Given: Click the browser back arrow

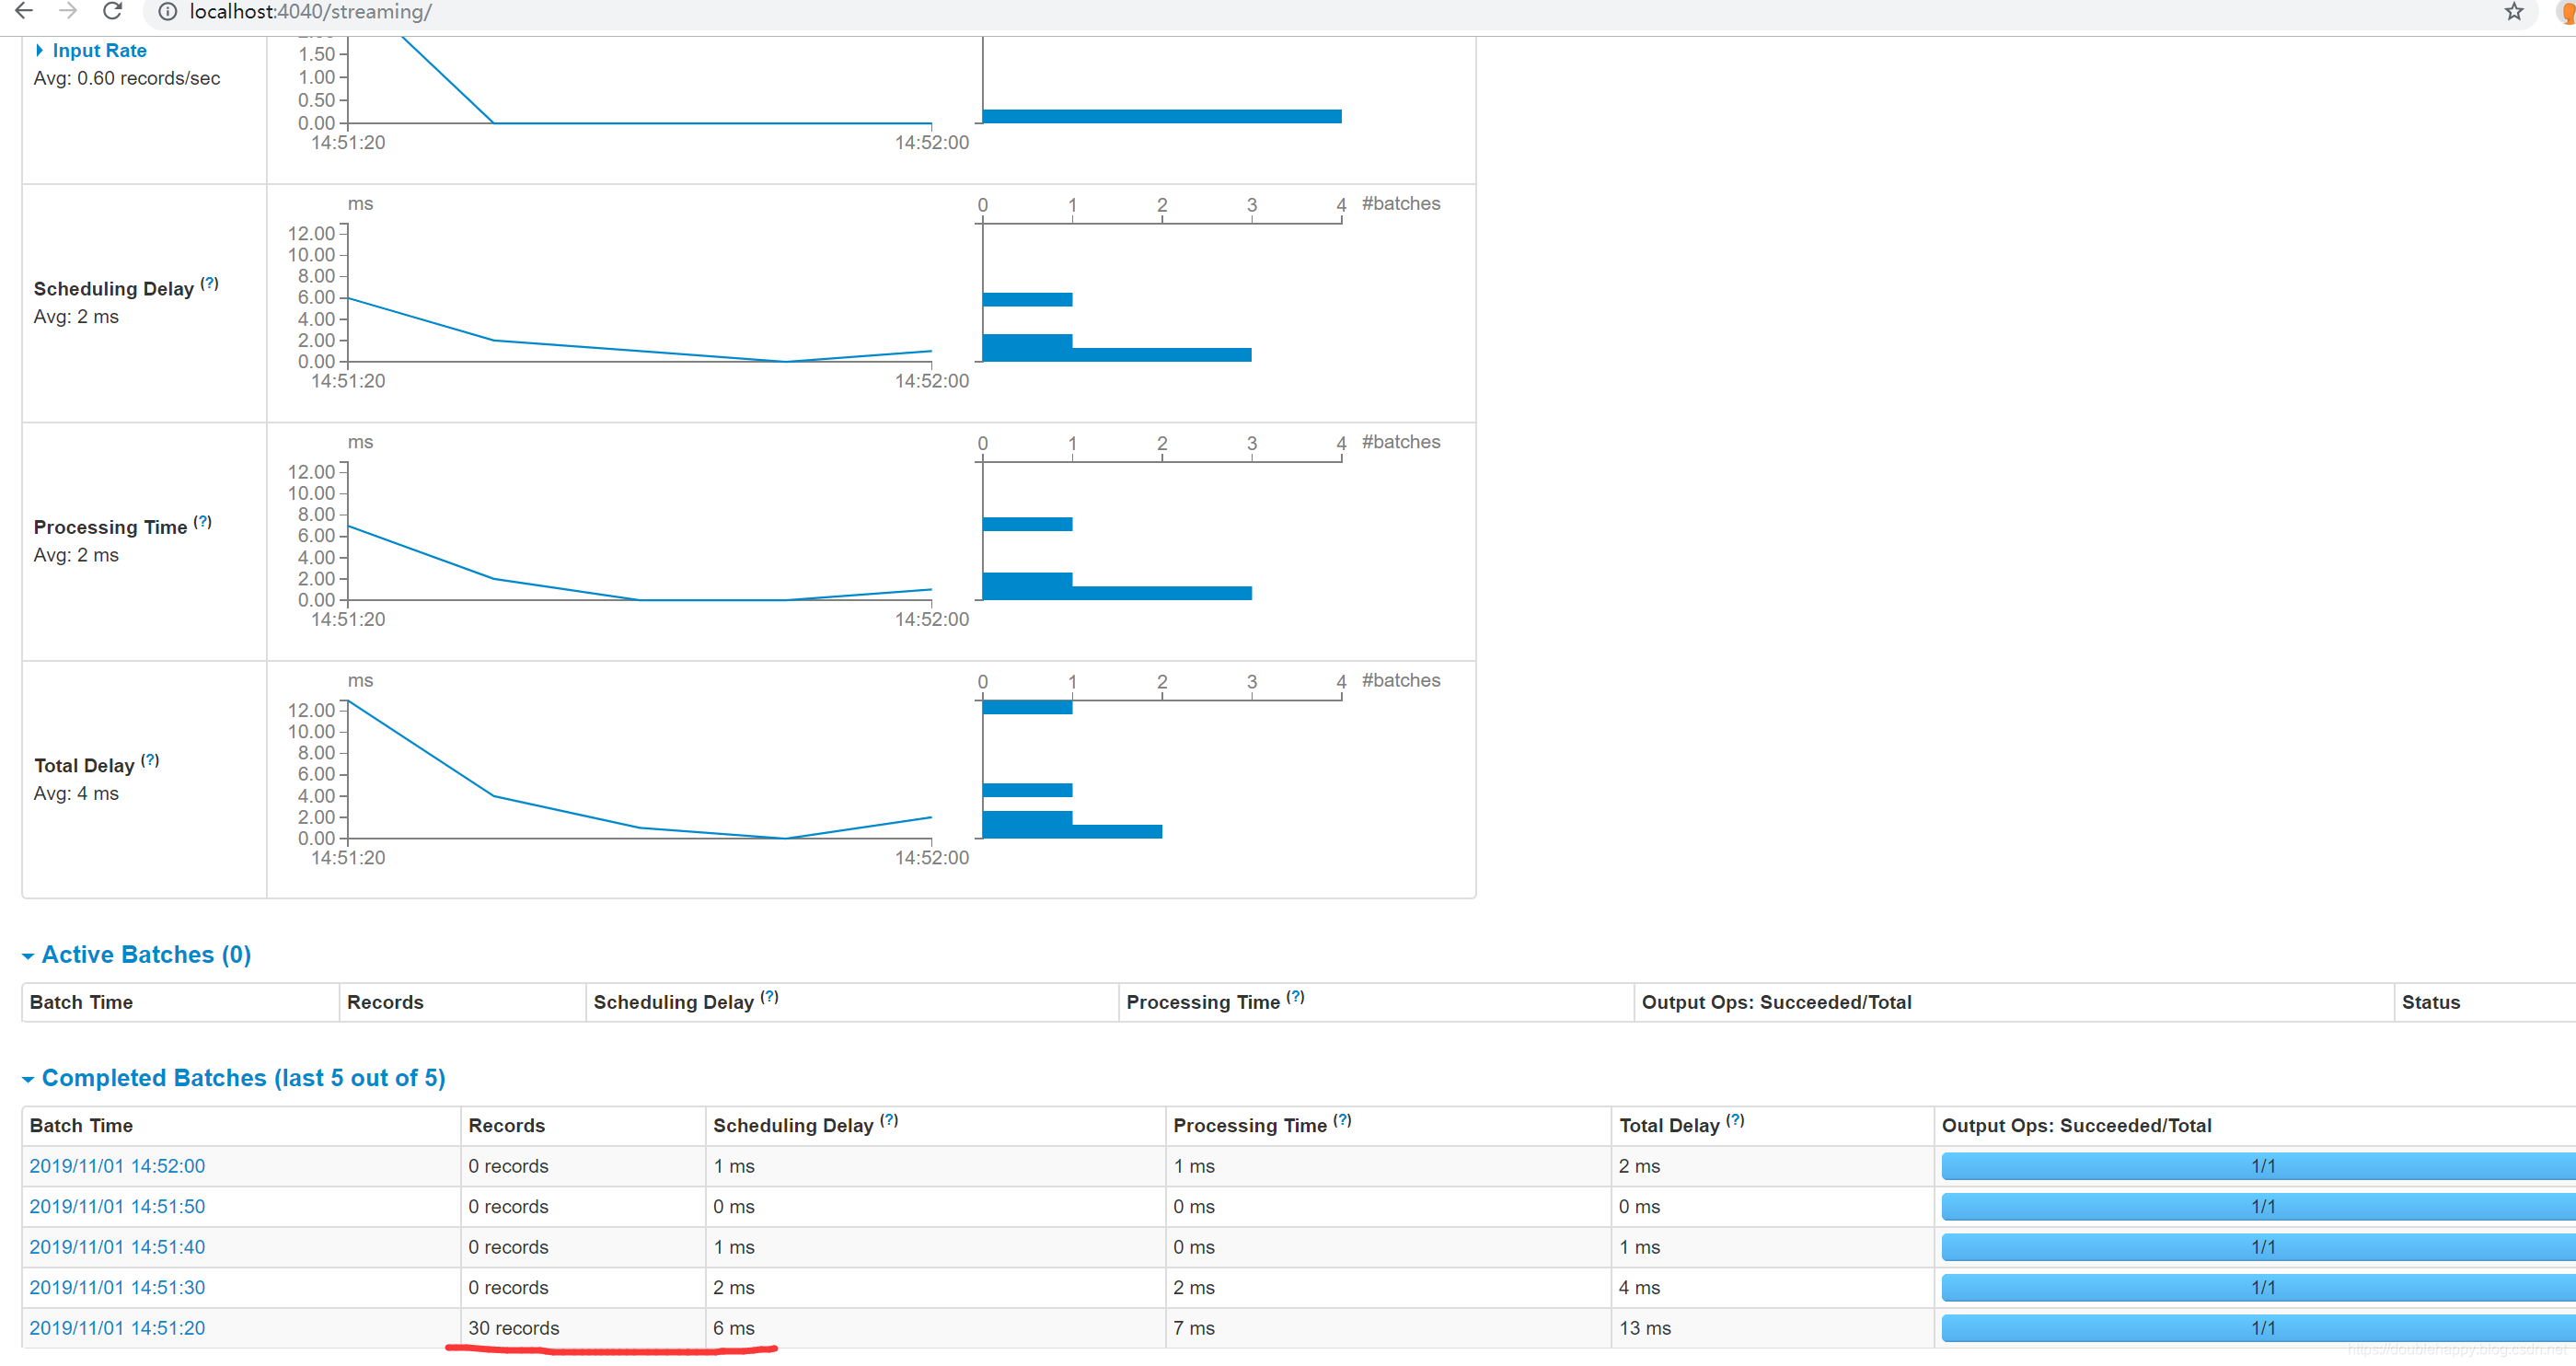Looking at the screenshot, I should (24, 11).
